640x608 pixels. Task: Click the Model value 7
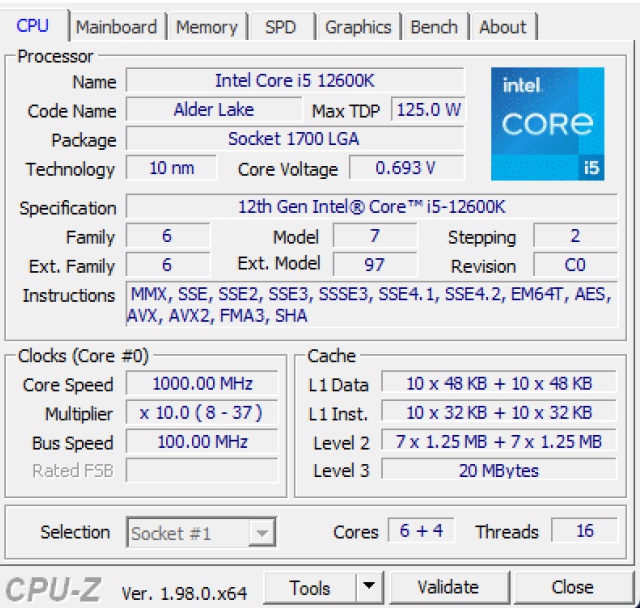(375, 235)
